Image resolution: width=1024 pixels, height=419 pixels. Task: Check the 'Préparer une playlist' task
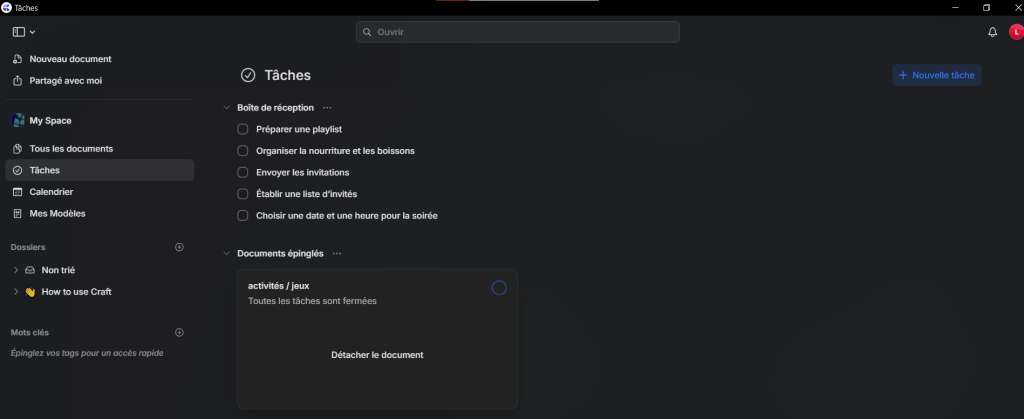pos(243,129)
